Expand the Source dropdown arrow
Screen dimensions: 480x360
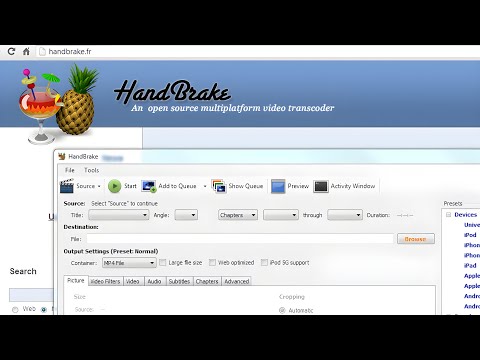tap(99, 186)
